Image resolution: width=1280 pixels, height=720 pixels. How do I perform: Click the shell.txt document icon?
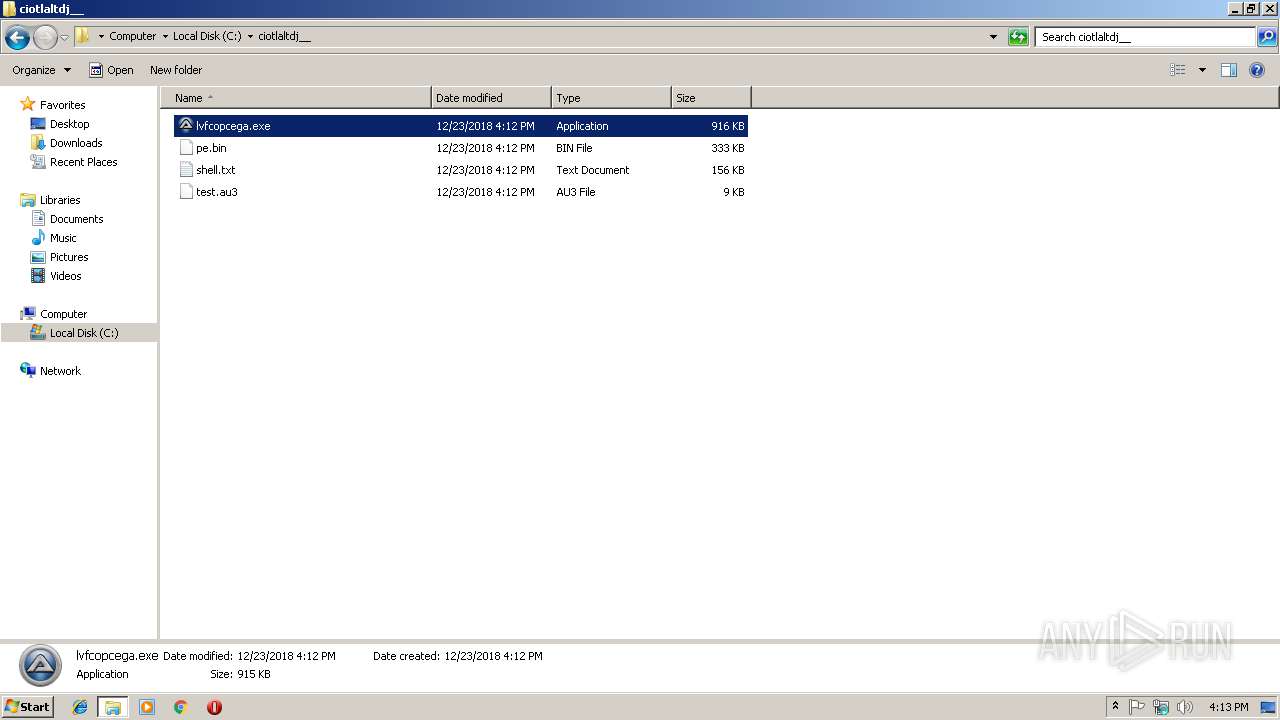coord(186,170)
